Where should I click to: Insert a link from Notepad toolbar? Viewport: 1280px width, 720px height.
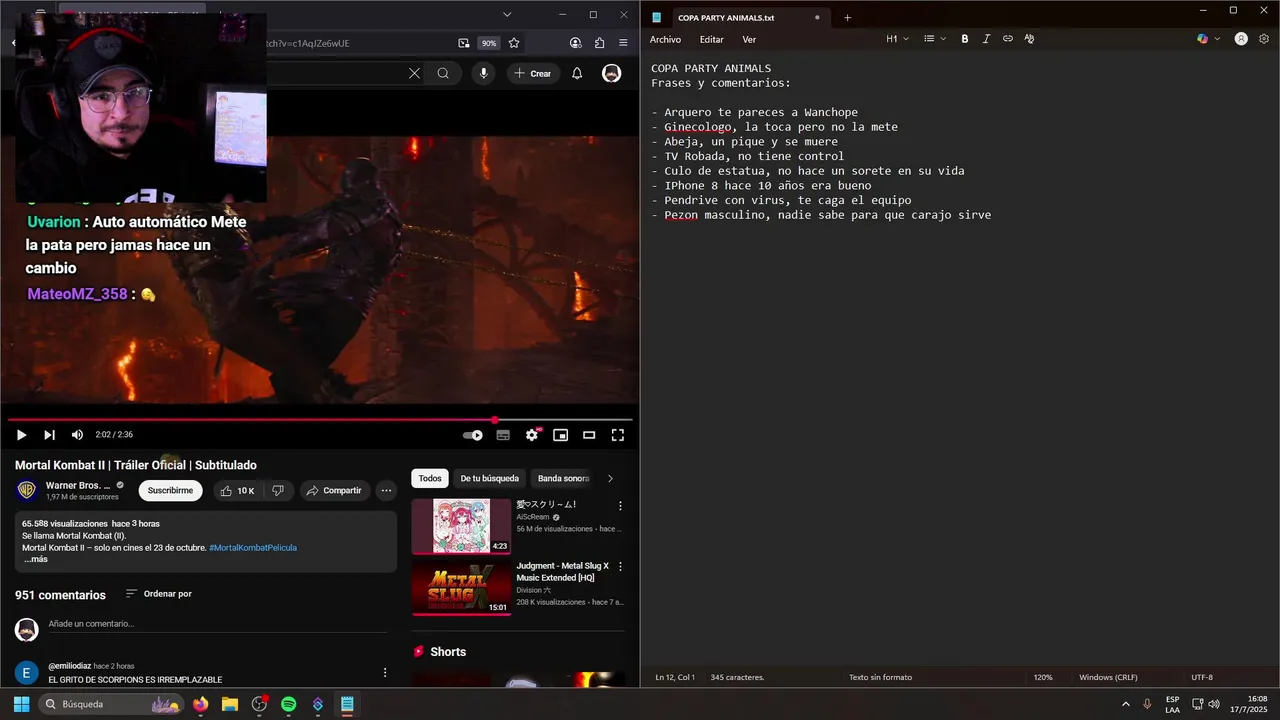[x=1008, y=39]
